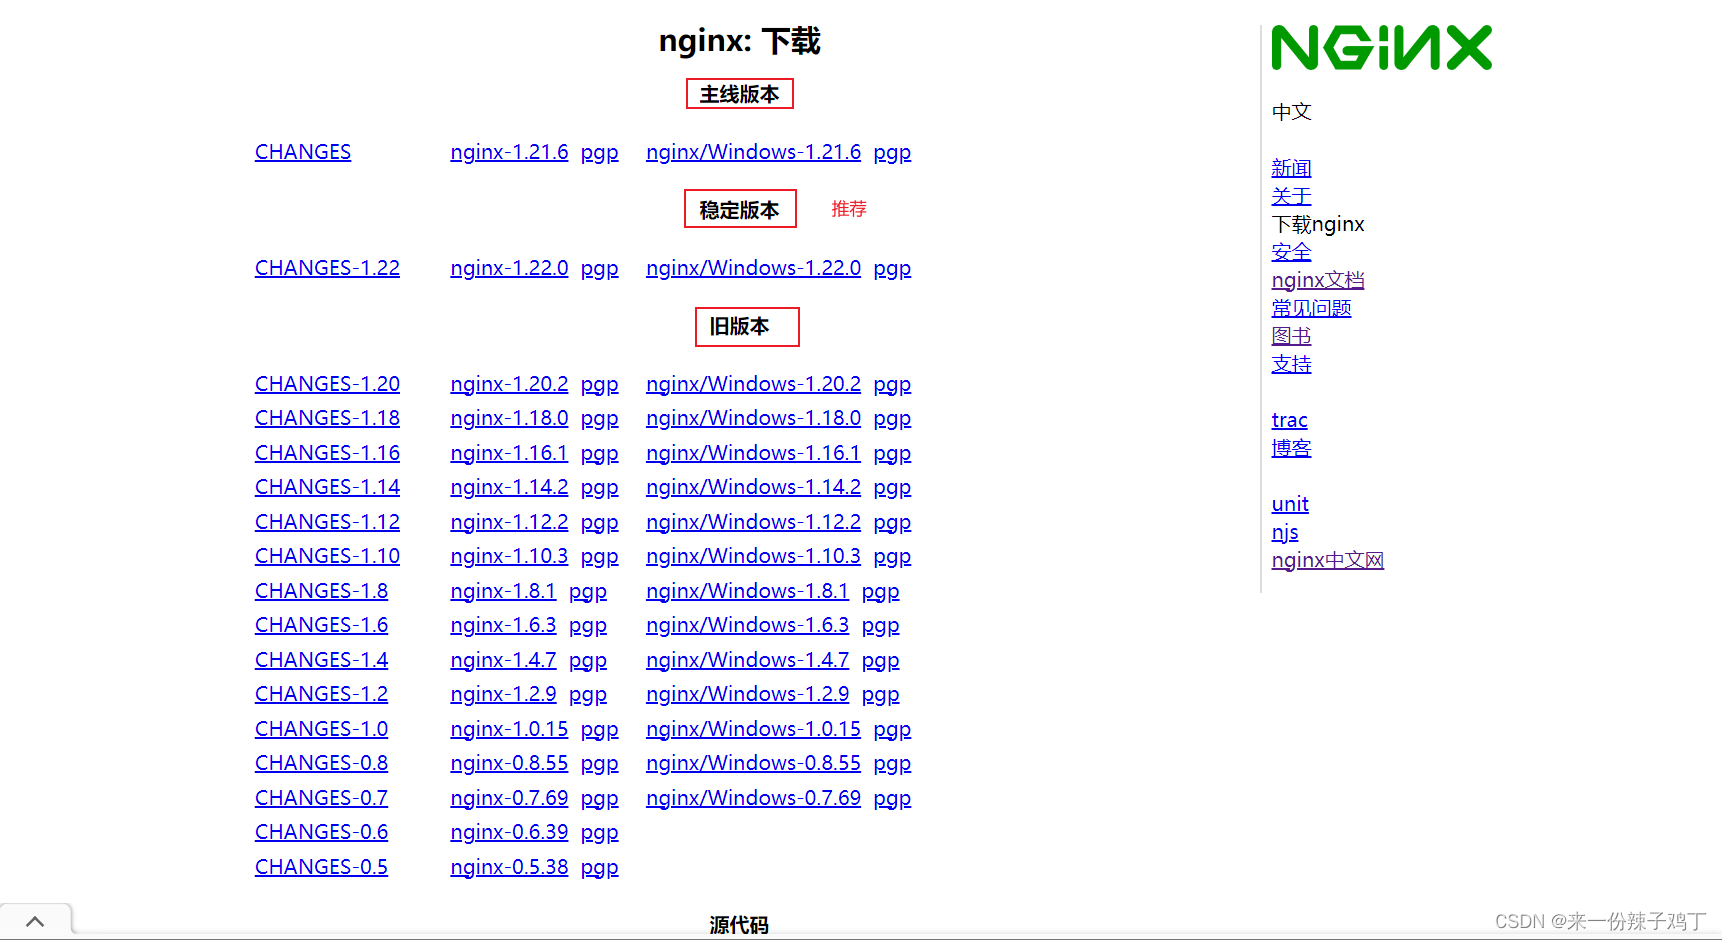Open pgp signature next to nginx/Windows-1.22.0

click(892, 269)
